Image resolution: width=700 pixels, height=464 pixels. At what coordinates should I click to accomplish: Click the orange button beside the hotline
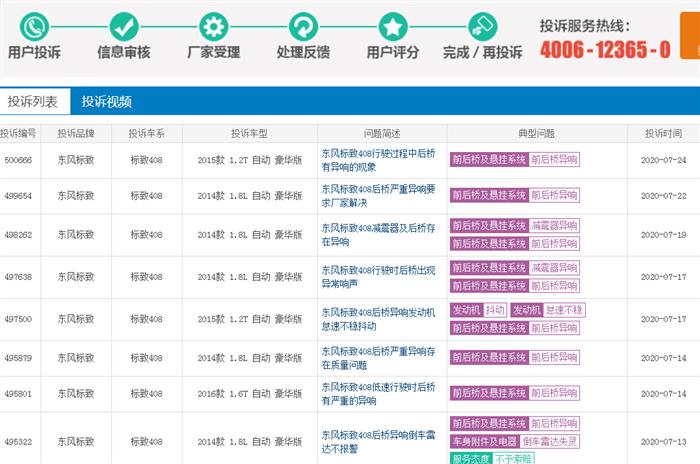[690, 35]
